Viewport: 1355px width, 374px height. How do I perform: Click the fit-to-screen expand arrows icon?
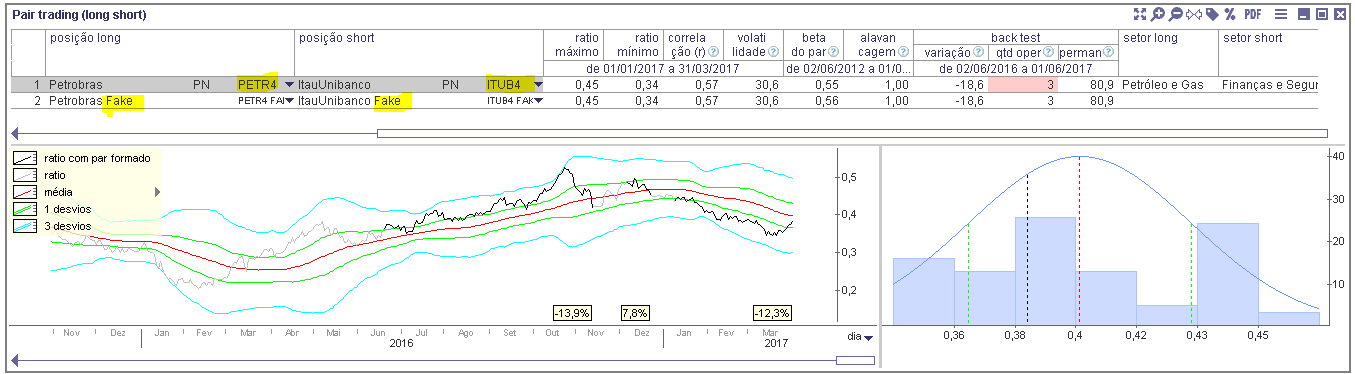click(1139, 15)
